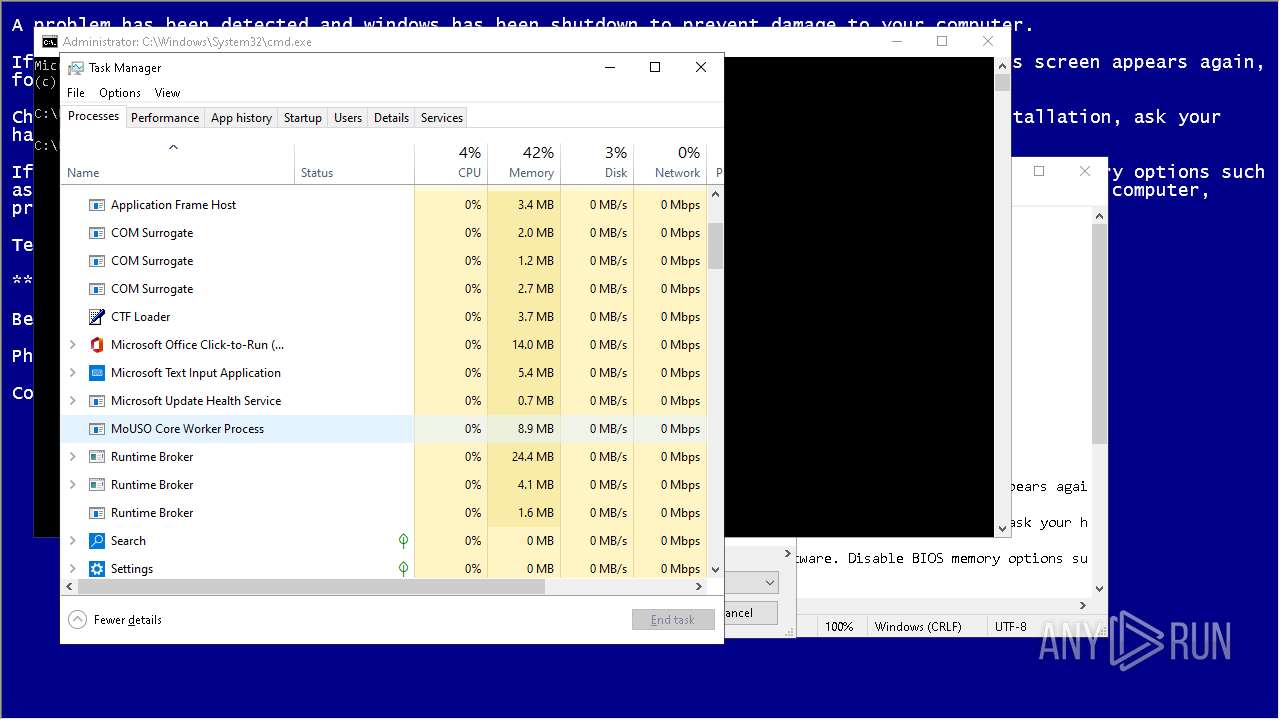Expand the Microsoft Office Click-to-Run row
1280x720 pixels.
[x=72, y=345]
